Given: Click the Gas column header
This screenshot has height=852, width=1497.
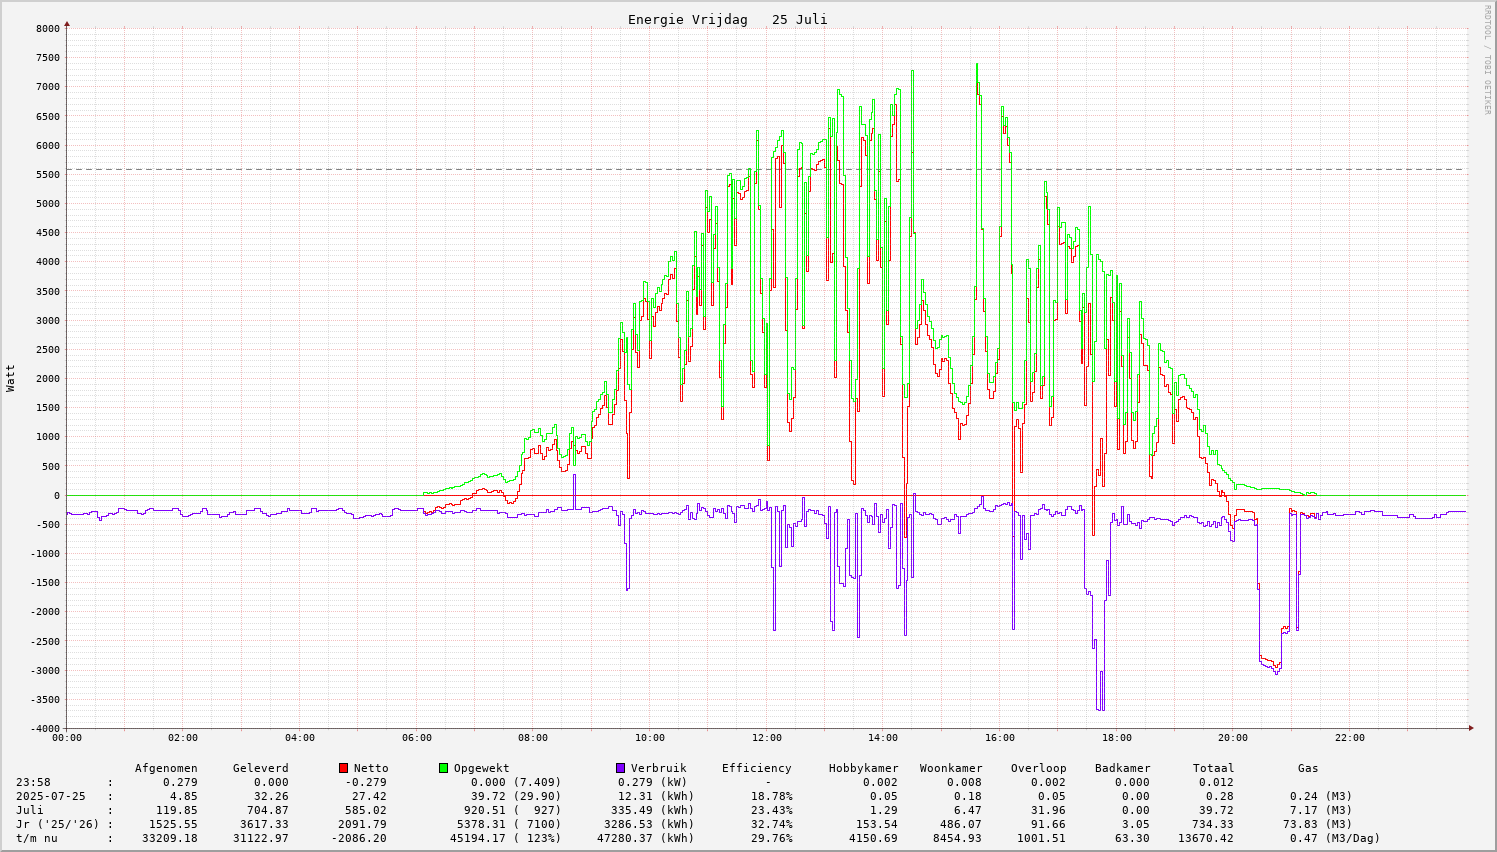Looking at the screenshot, I should click(1308, 768).
